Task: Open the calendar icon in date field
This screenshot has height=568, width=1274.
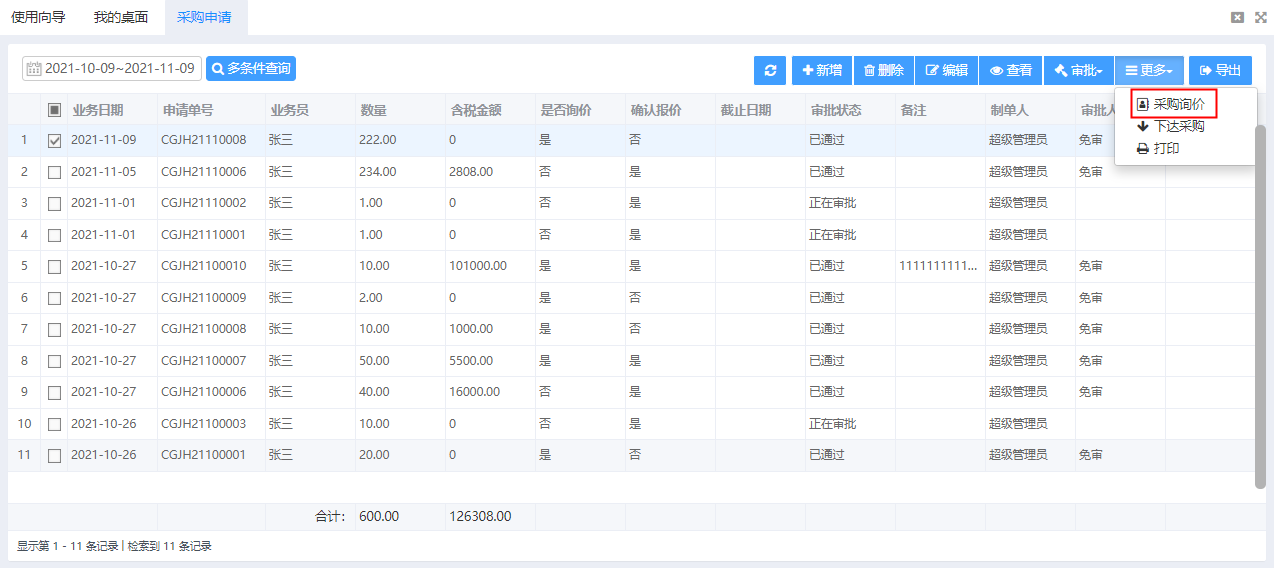Action: pos(34,69)
